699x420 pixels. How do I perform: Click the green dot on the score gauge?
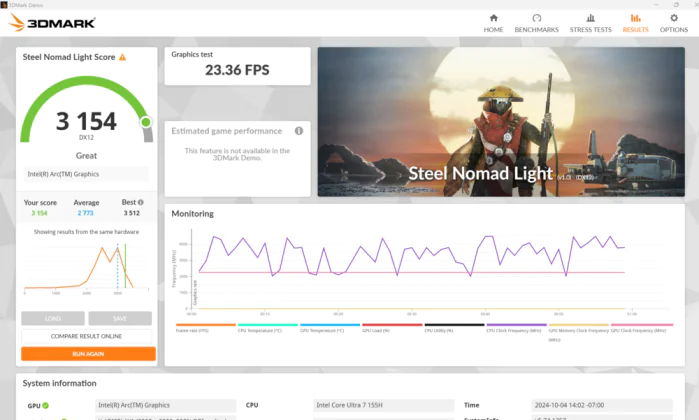point(146,122)
